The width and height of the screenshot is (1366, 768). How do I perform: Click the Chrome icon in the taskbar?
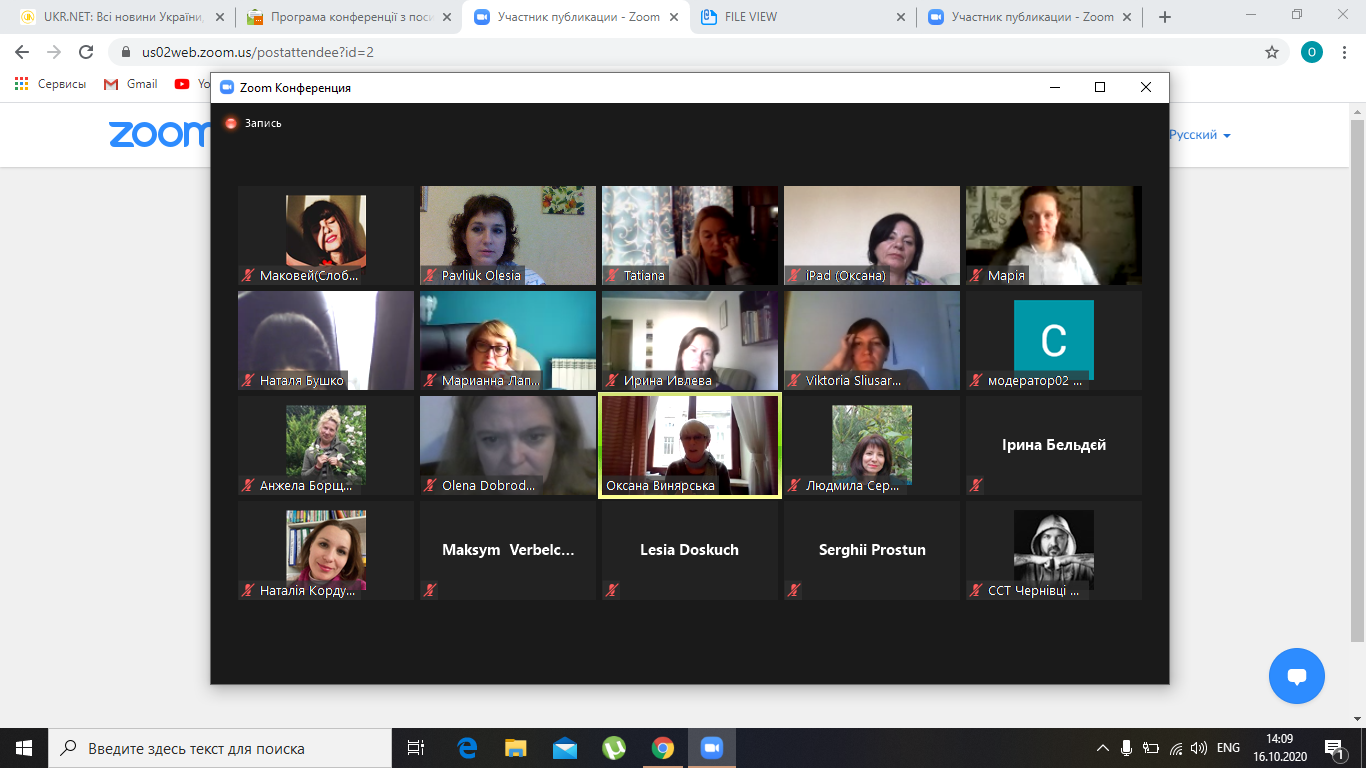[x=662, y=748]
